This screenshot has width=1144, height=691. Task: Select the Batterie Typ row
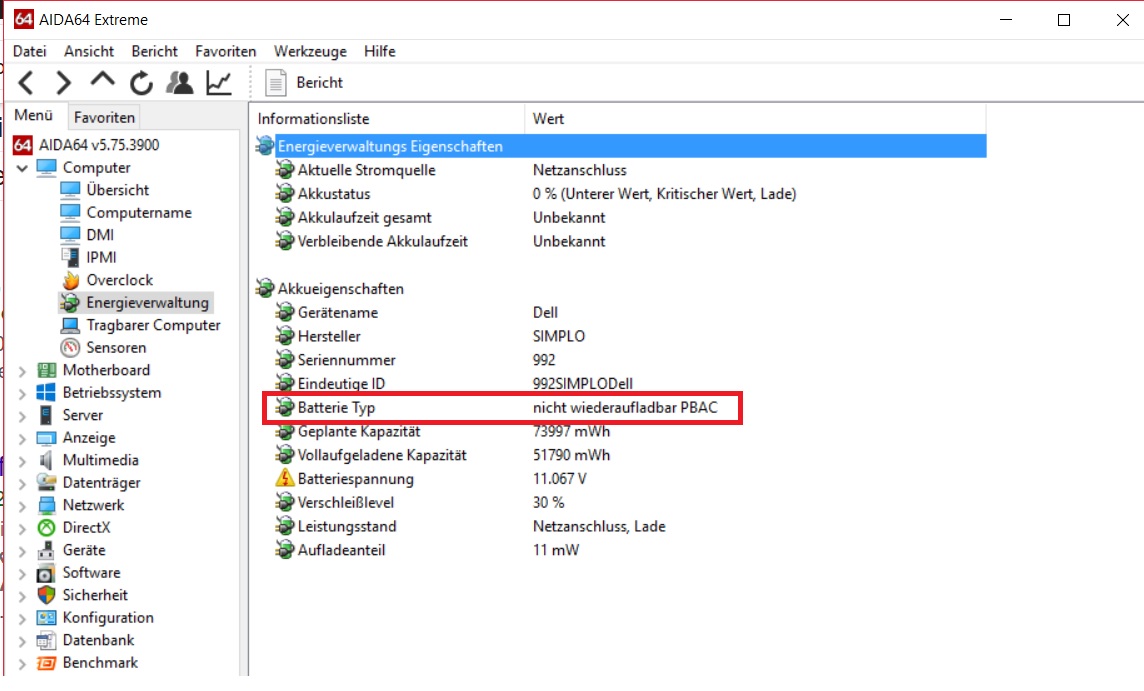(503, 407)
